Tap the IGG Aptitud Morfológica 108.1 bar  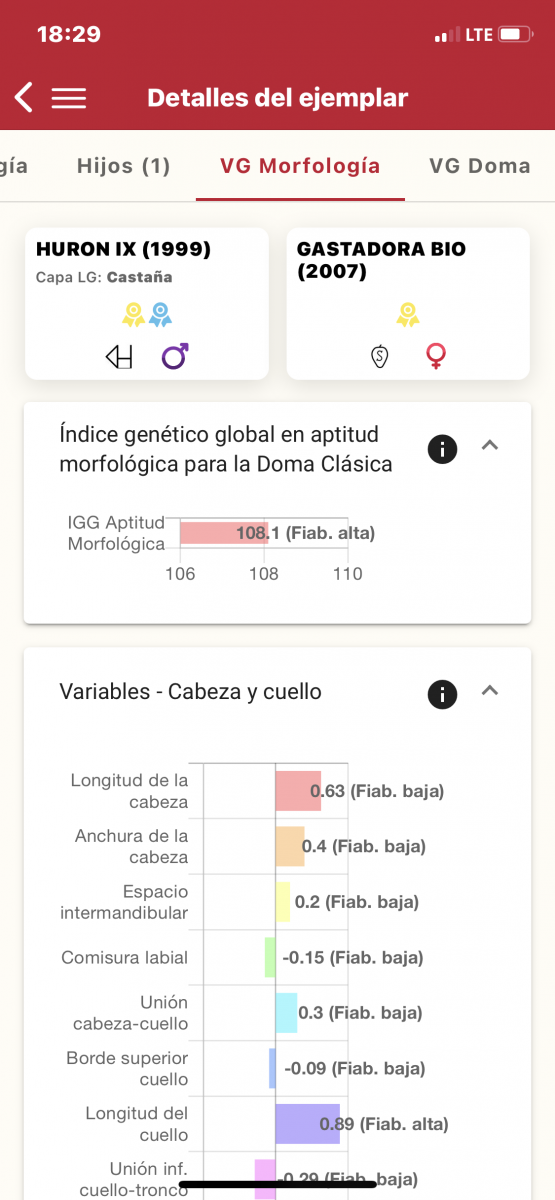[x=224, y=533]
